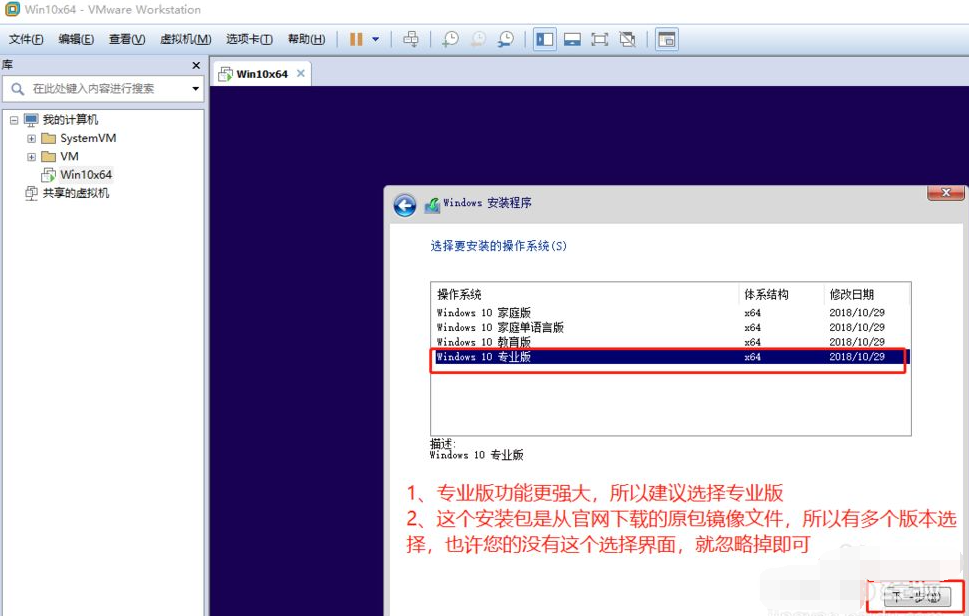Open the library search filter dropdown
Viewport: 969px width, 616px height.
pyautogui.click(x=195, y=89)
